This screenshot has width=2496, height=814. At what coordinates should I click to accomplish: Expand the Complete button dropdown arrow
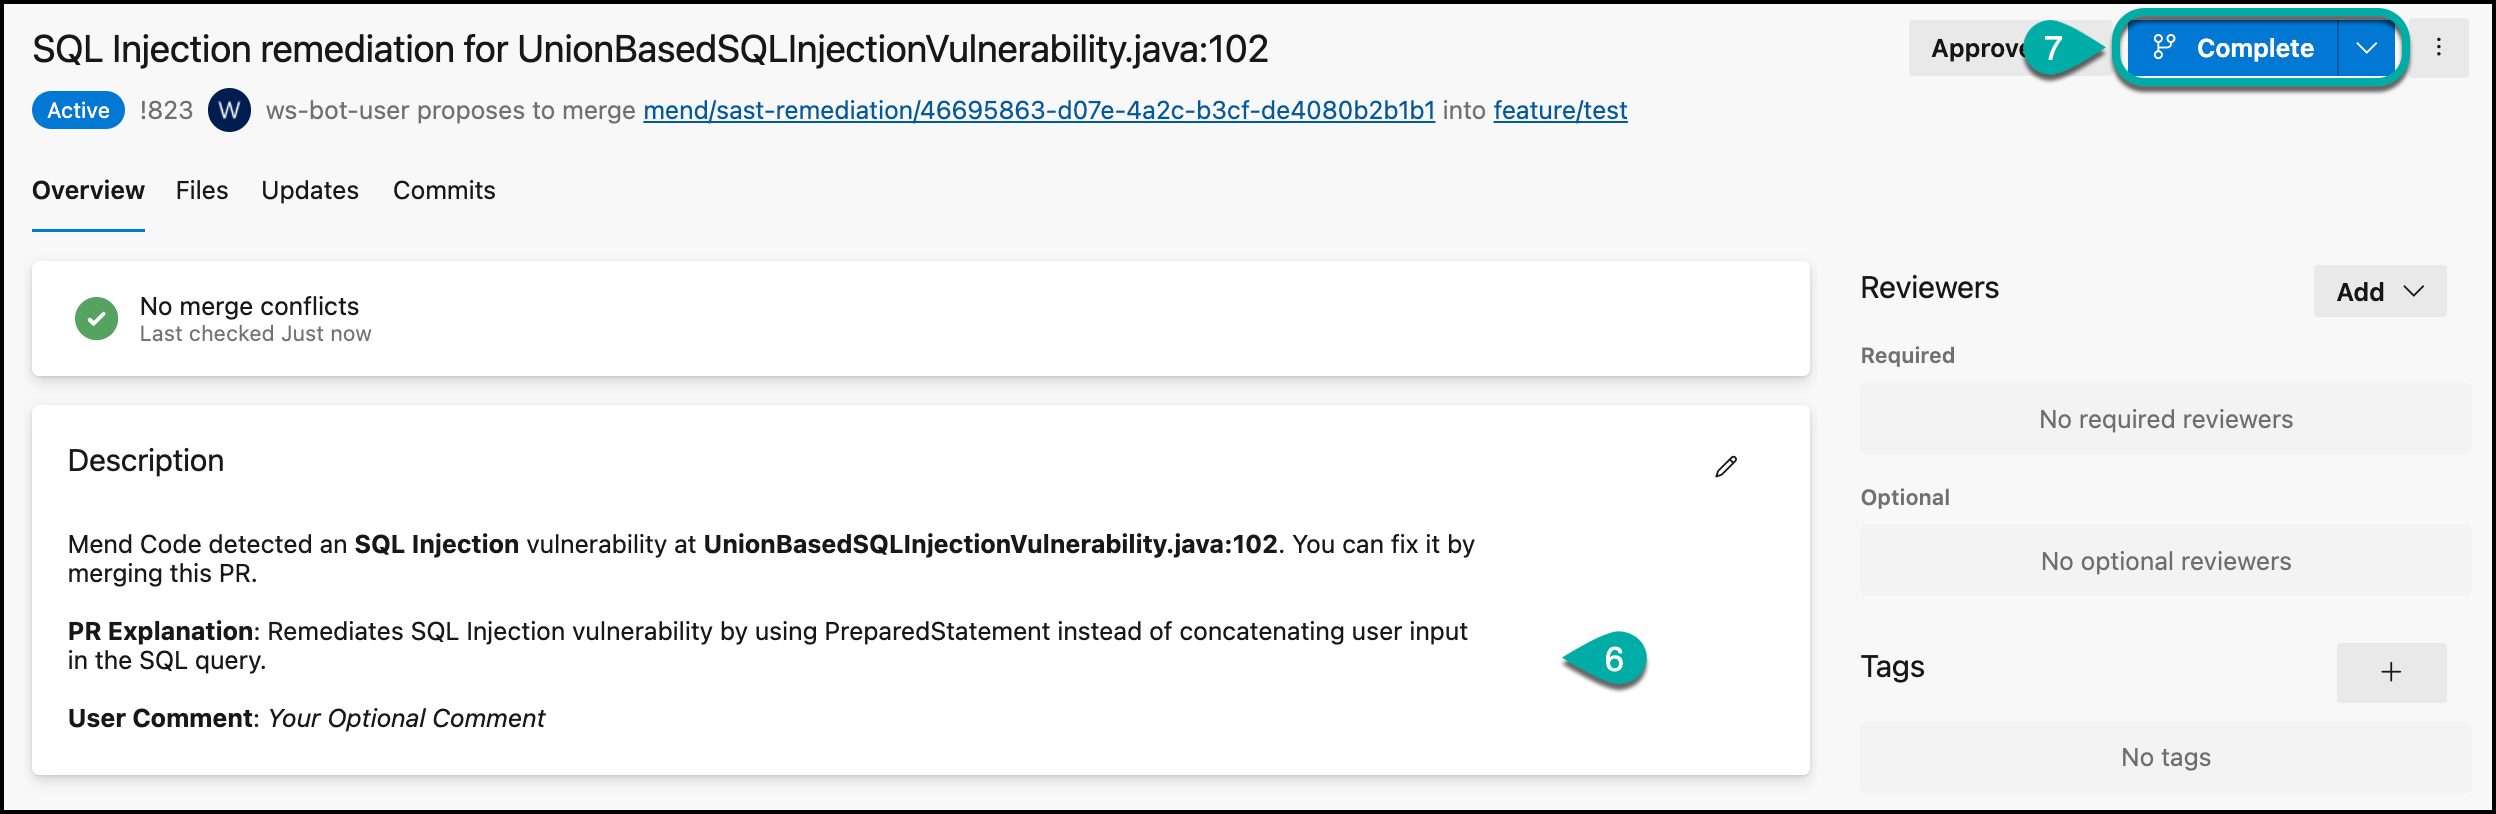point(2366,48)
